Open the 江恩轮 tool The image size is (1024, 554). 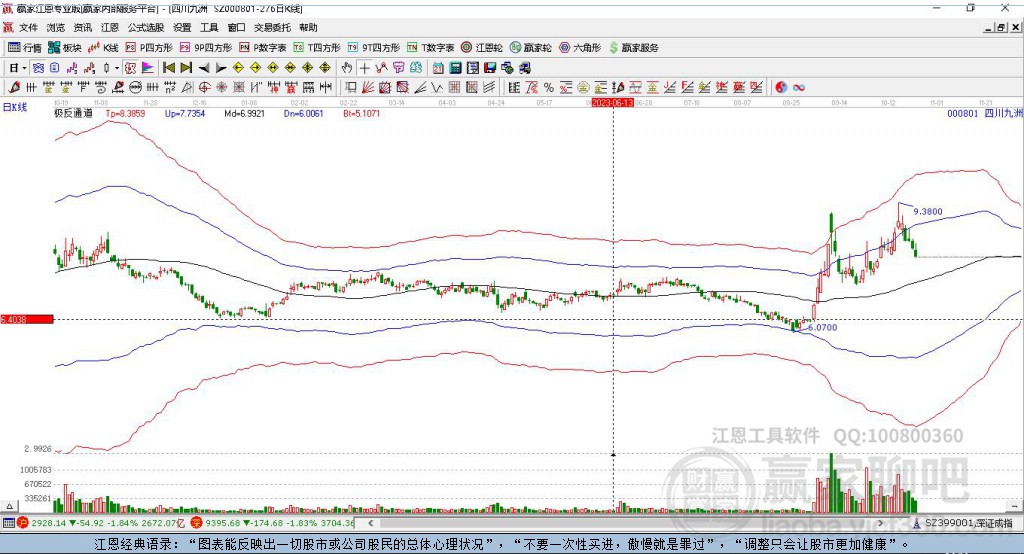[x=482, y=48]
